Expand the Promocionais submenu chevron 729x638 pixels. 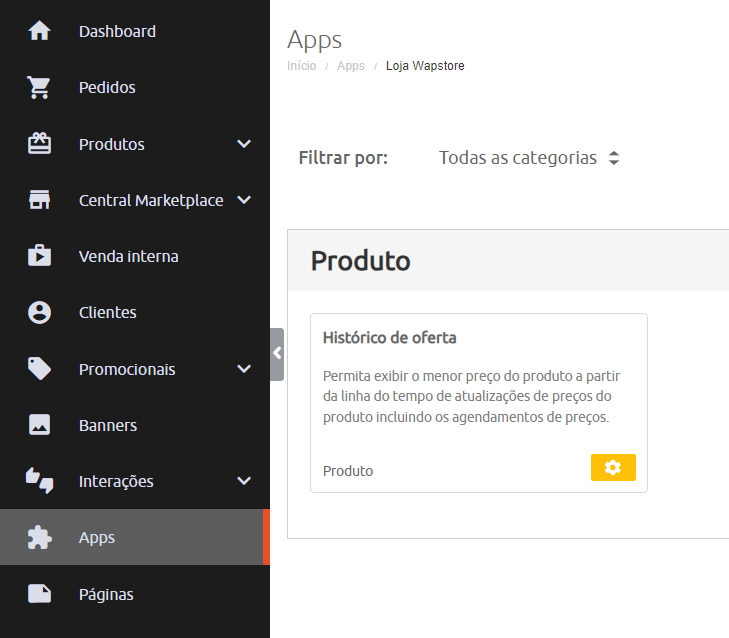click(244, 369)
